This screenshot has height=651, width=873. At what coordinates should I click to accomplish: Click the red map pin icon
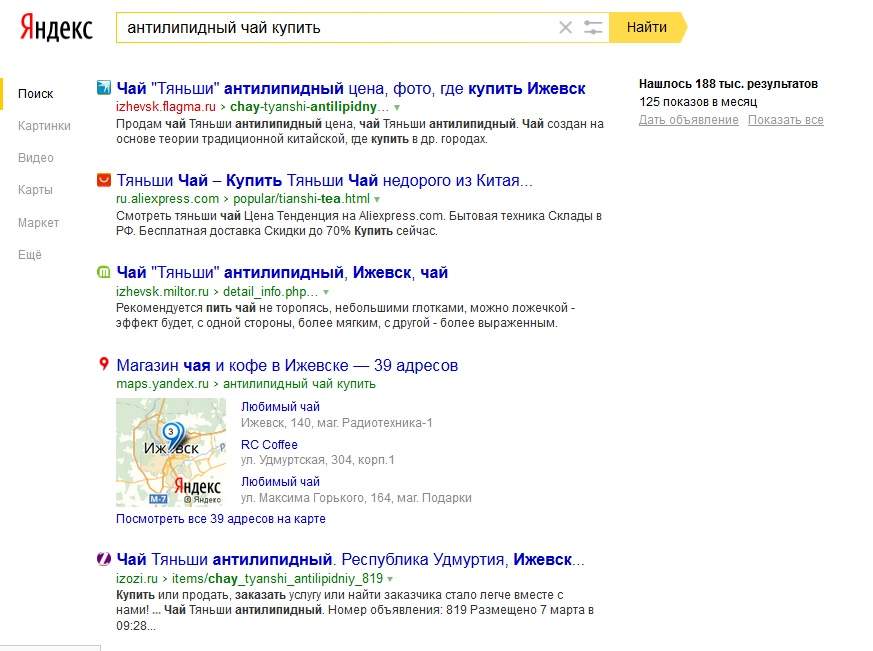click(x=104, y=364)
